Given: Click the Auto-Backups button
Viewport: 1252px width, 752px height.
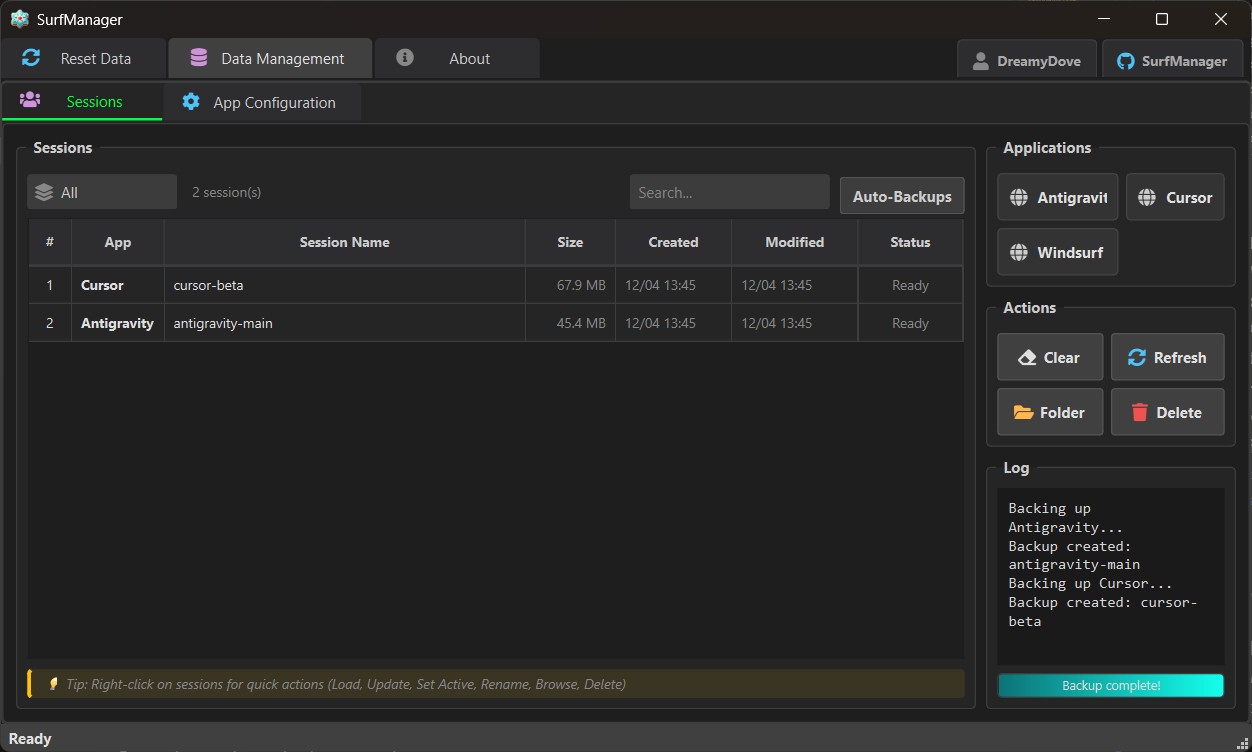Looking at the screenshot, I should tap(902, 196).
